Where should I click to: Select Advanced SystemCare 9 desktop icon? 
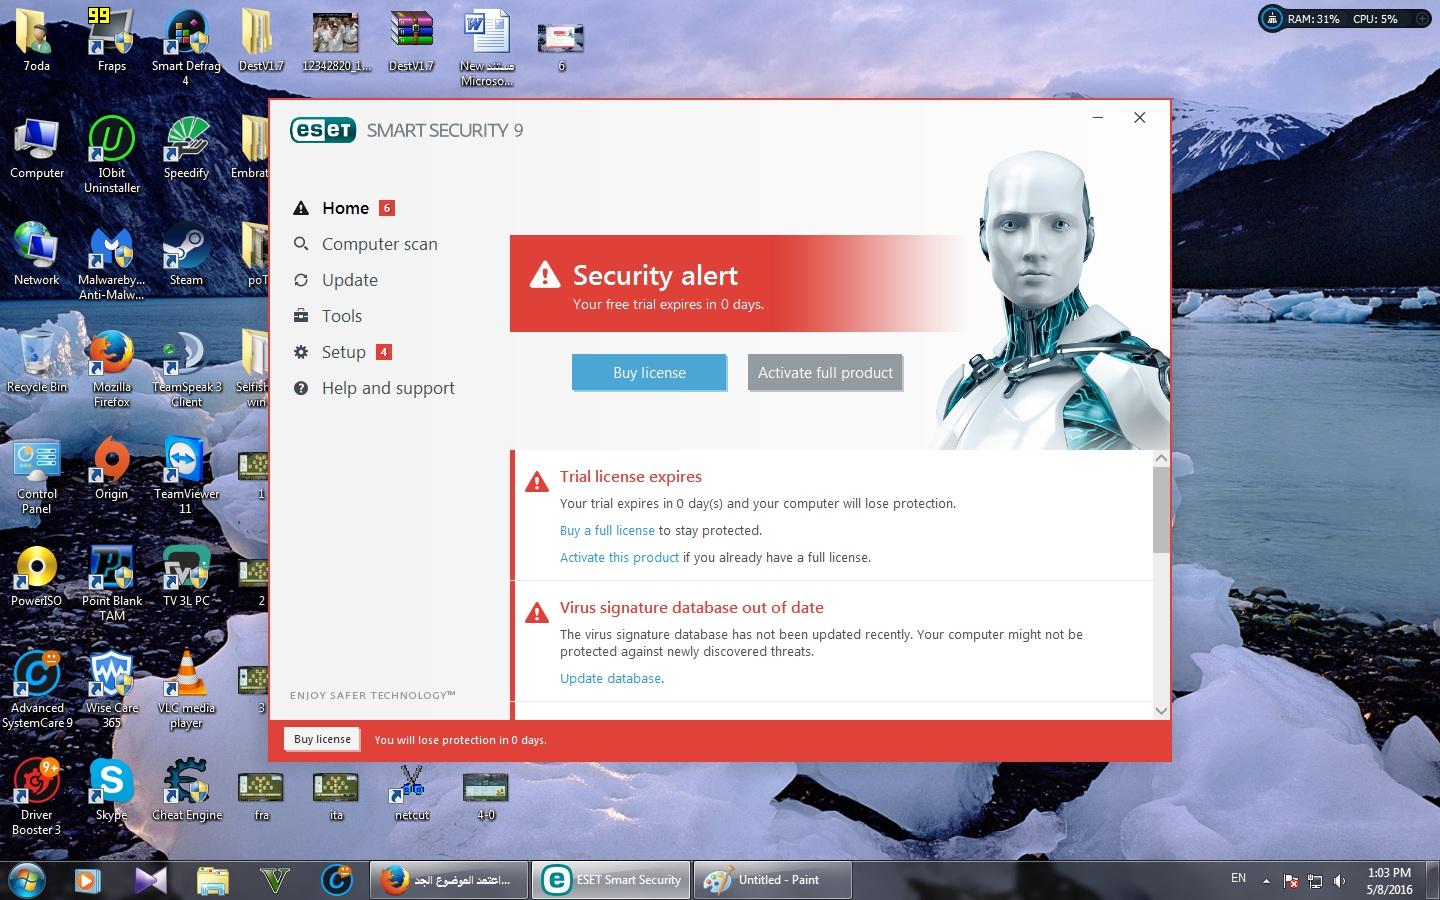click(37, 689)
